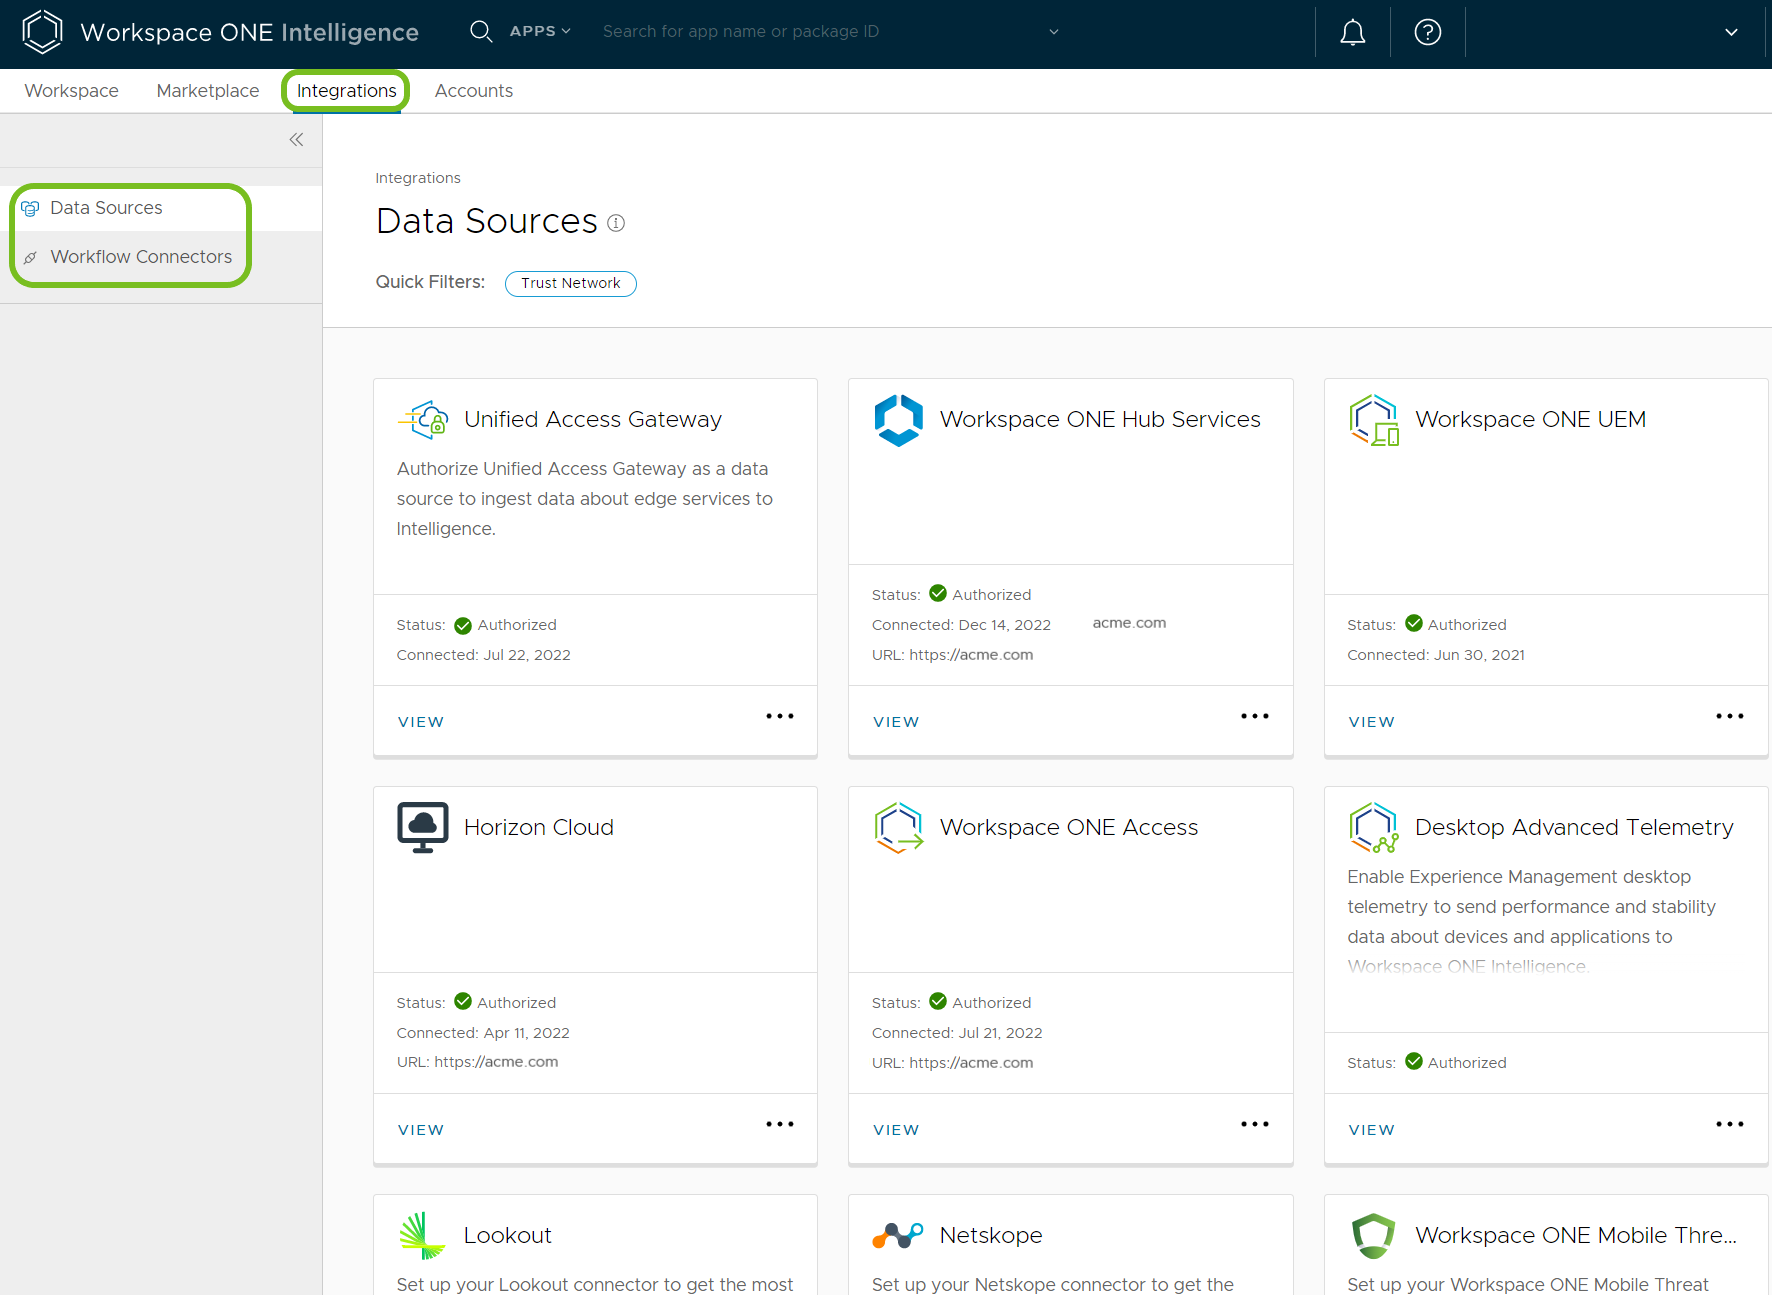Viewport: 1772px width, 1295px height.
Task: Click 'Connected: Dec 14, 2022' text
Action: [961, 625]
